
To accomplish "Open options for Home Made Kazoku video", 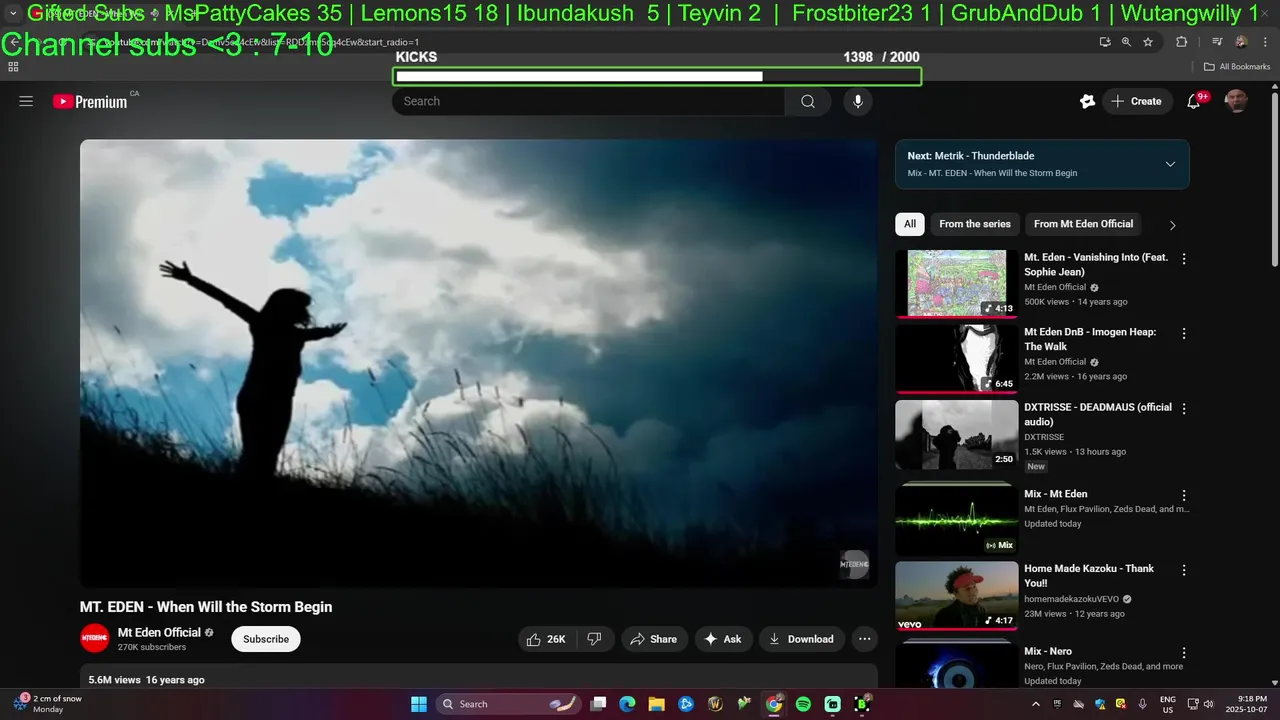I will [x=1184, y=570].
